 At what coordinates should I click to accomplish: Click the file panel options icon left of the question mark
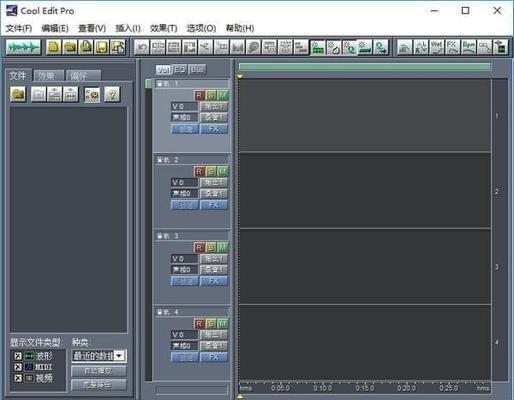click(92, 94)
